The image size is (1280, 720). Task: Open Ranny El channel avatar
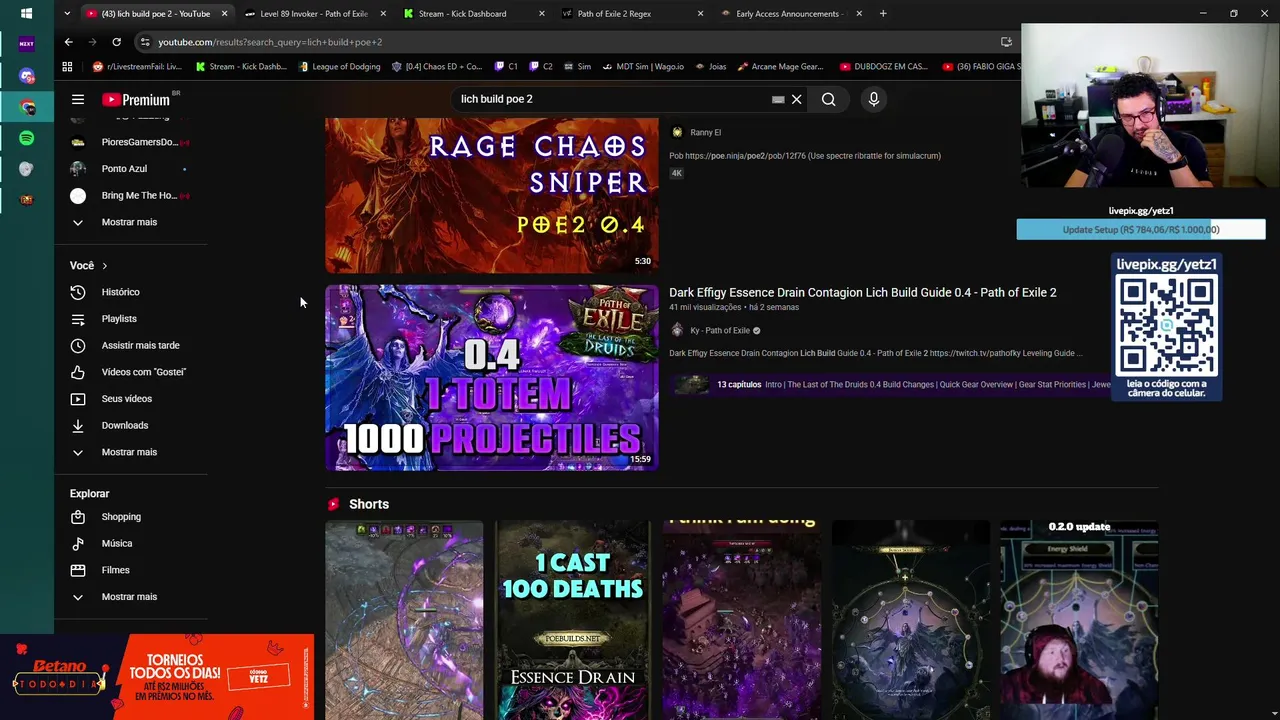(677, 132)
